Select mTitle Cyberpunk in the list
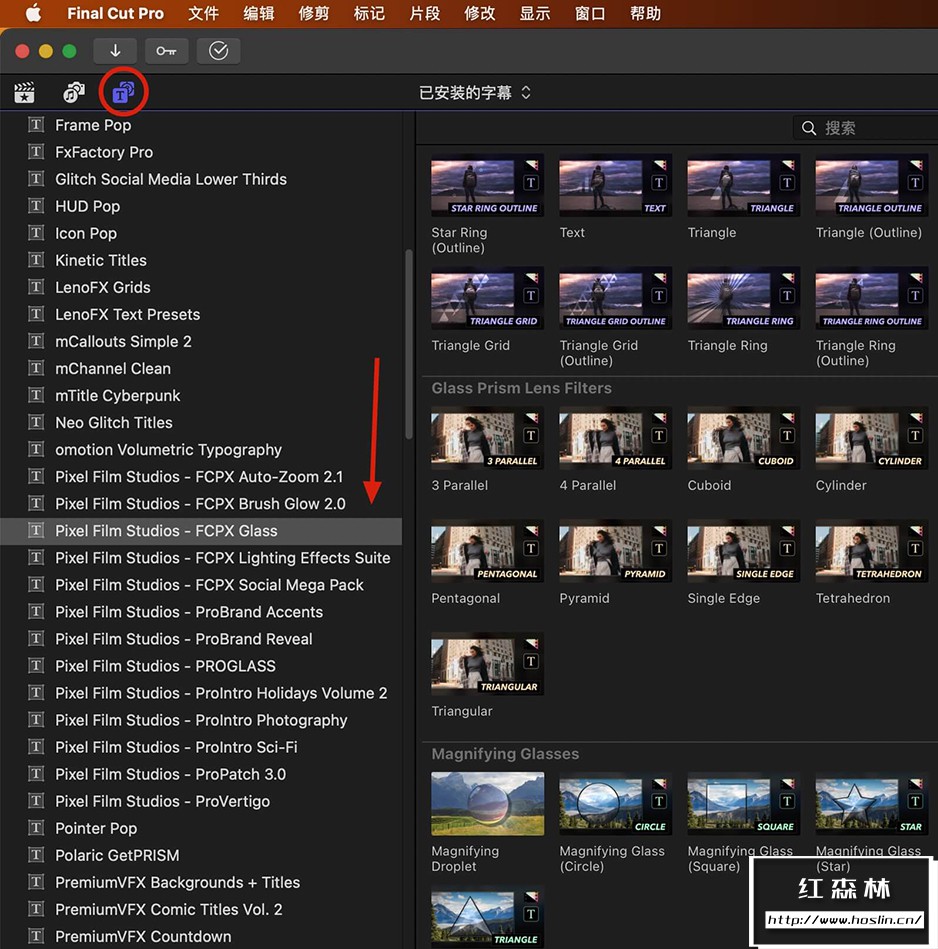The height and width of the screenshot is (949, 938). click(x=117, y=396)
